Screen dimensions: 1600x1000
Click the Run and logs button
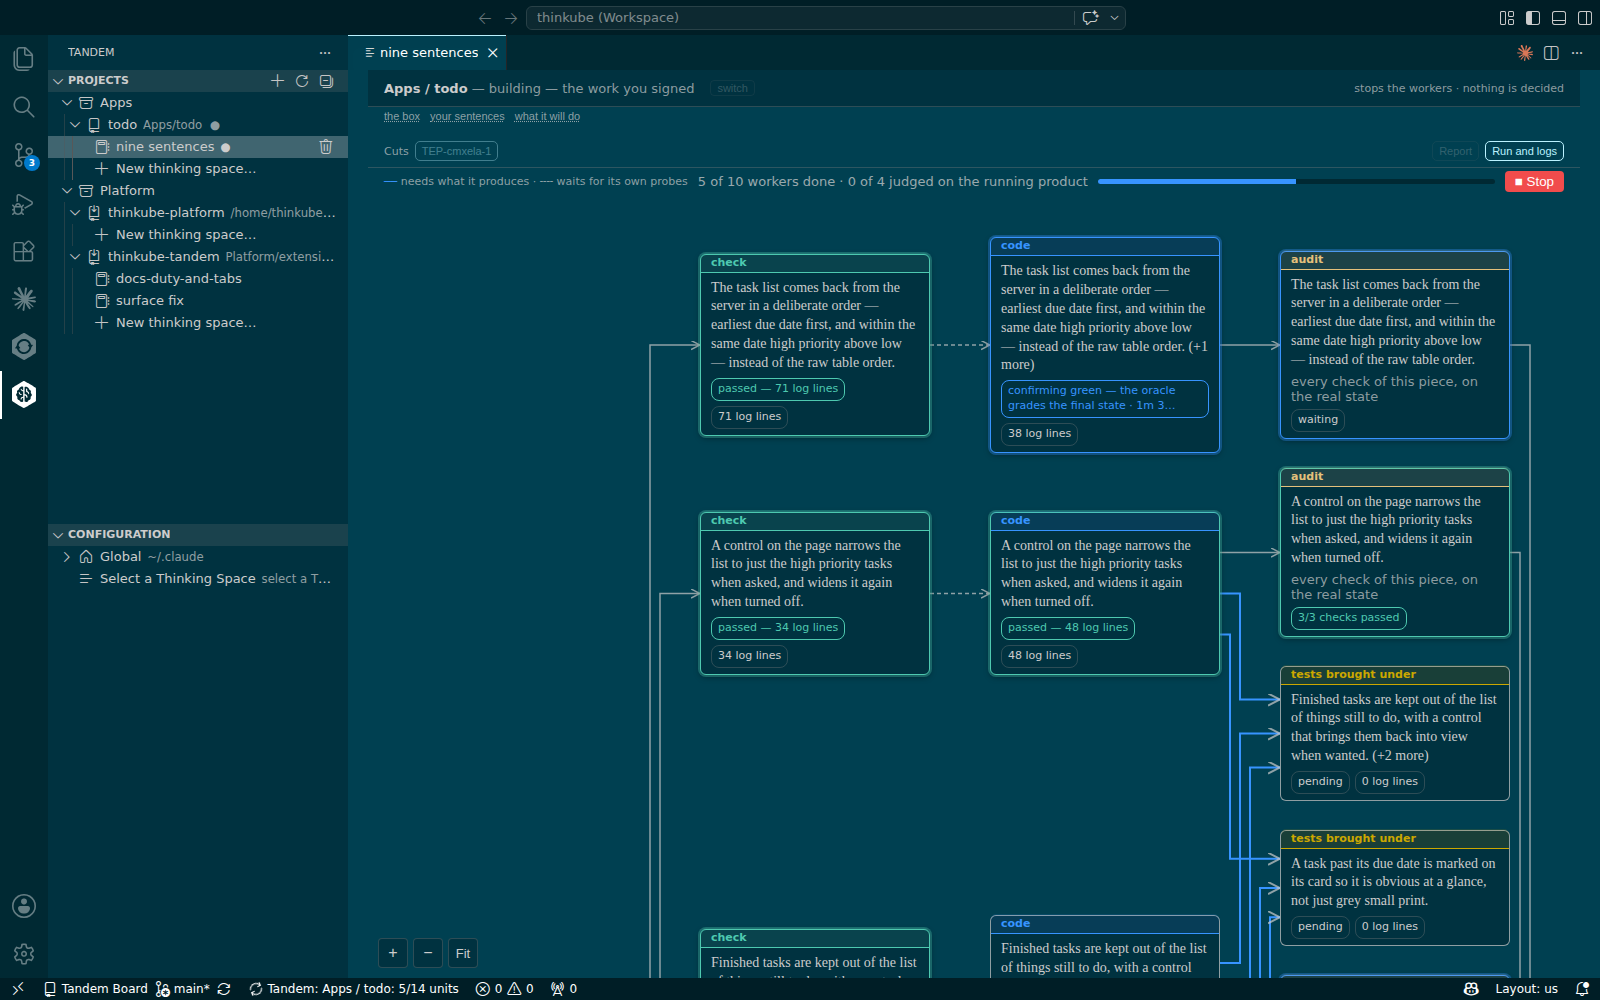1524,151
